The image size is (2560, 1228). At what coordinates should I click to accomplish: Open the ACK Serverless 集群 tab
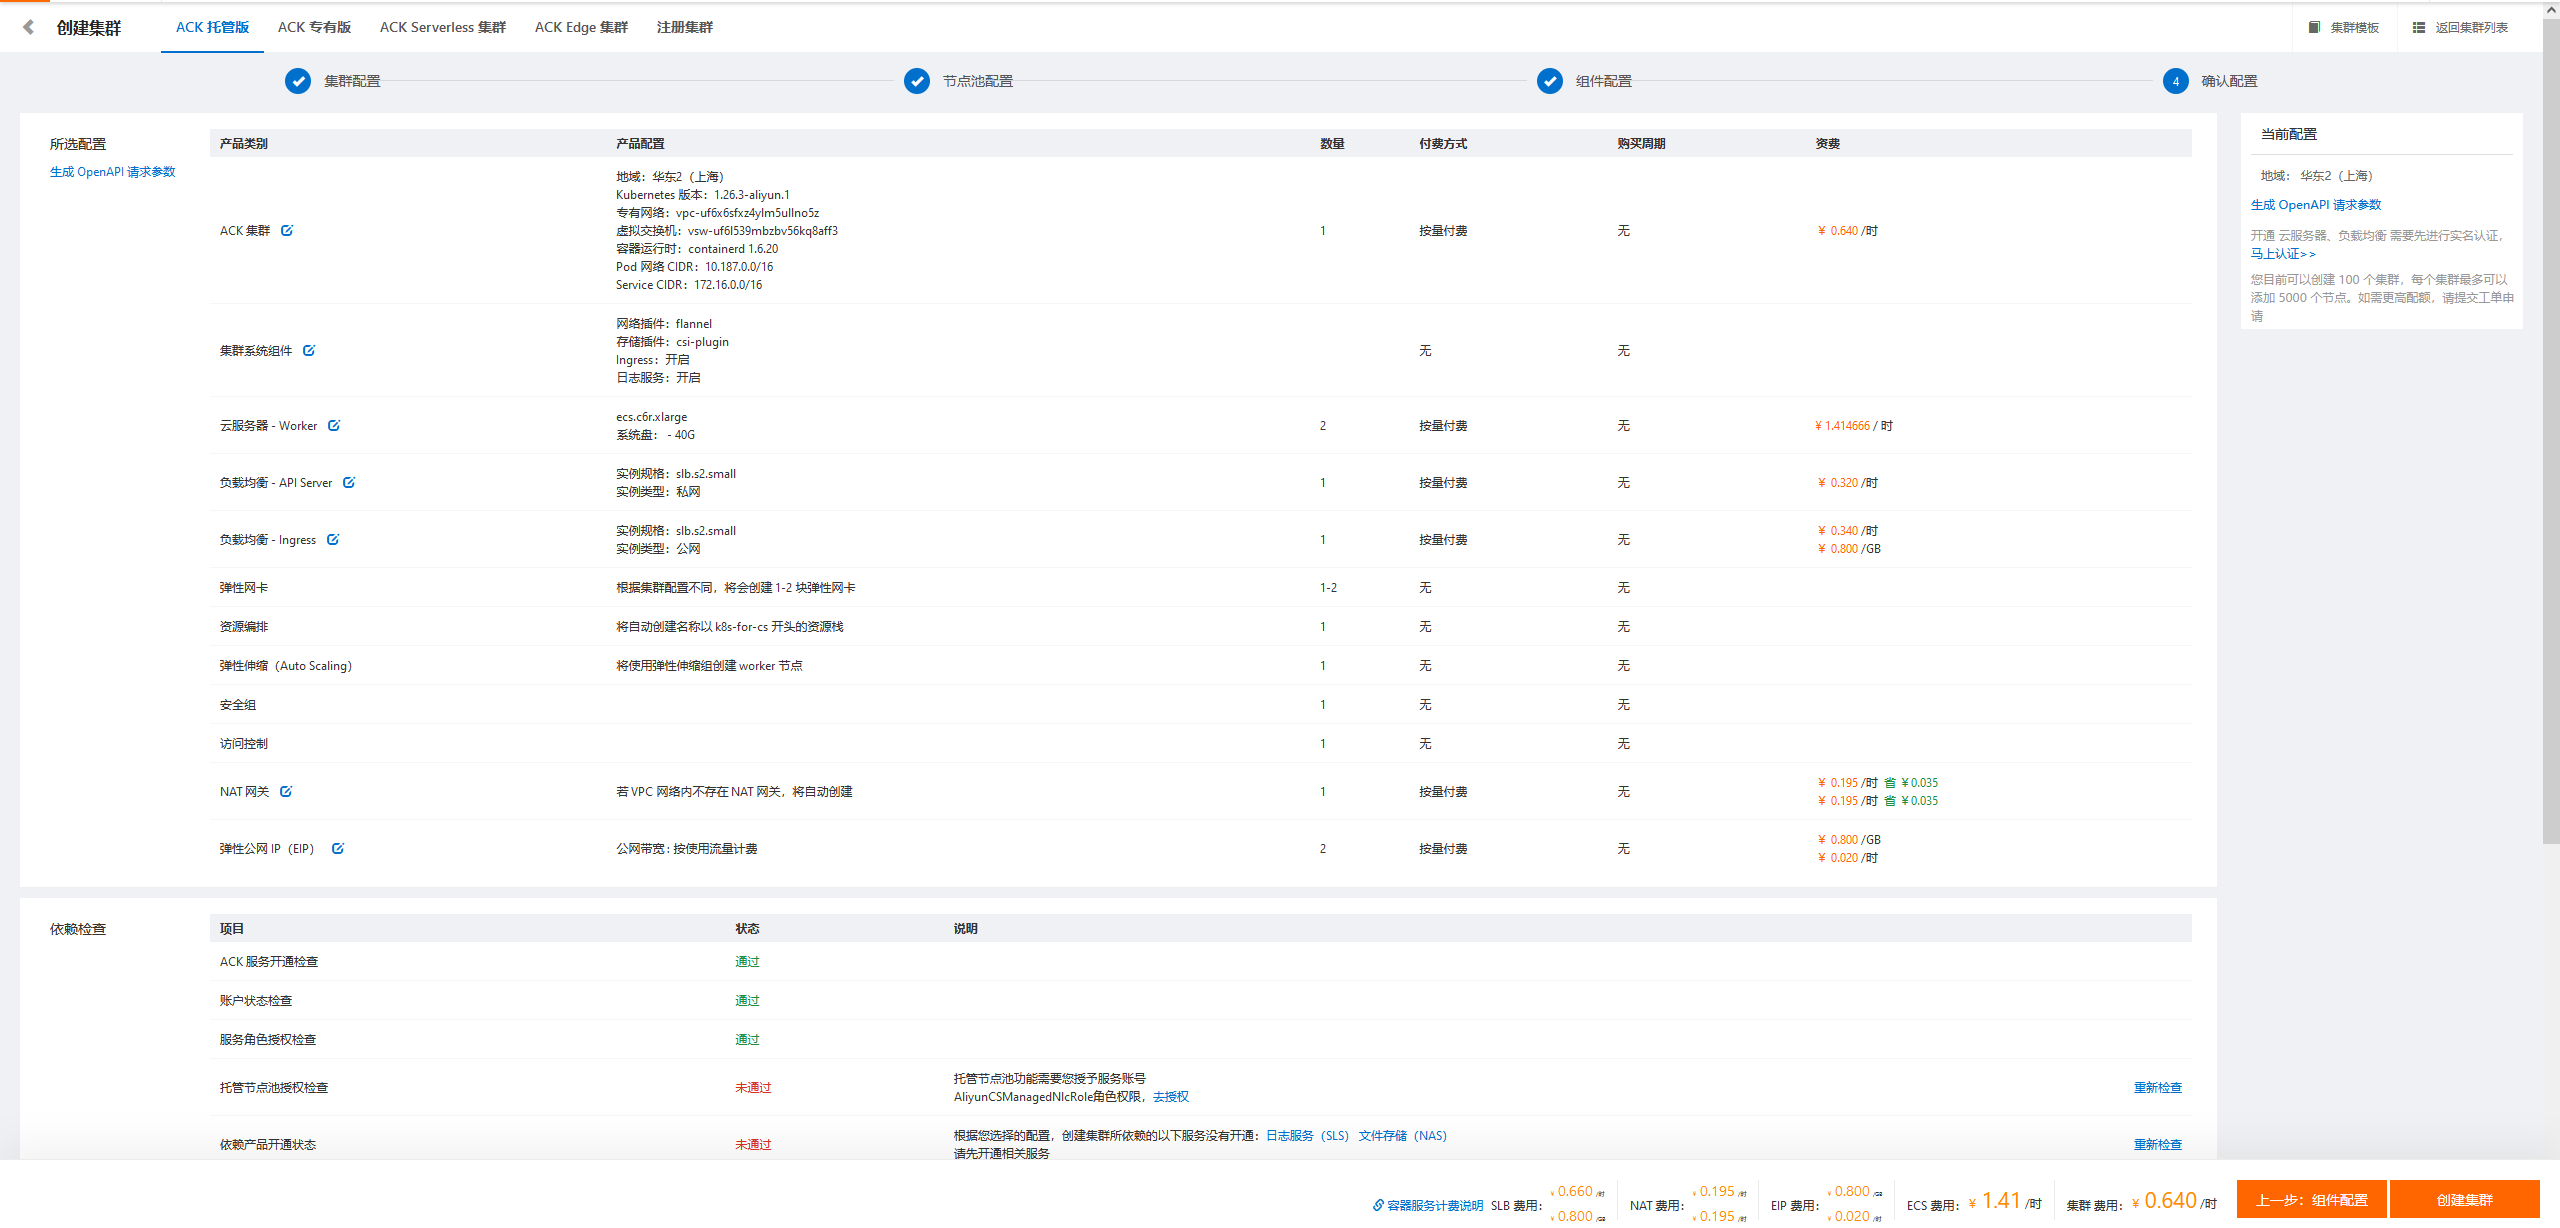point(443,27)
